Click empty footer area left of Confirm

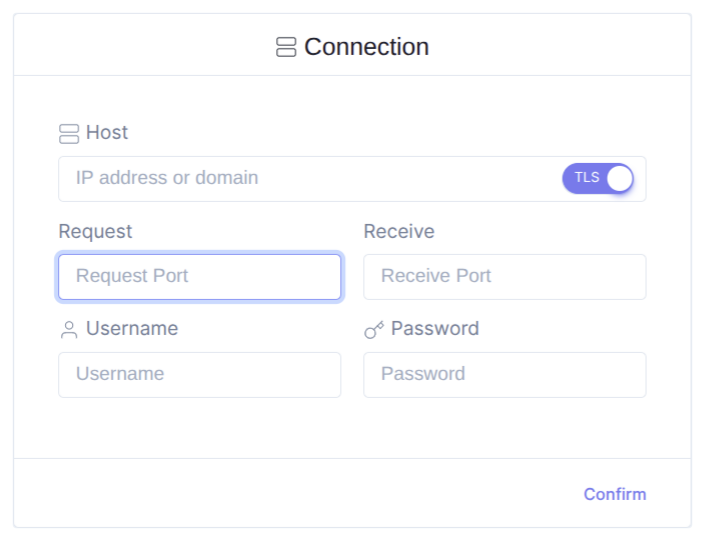[300, 494]
